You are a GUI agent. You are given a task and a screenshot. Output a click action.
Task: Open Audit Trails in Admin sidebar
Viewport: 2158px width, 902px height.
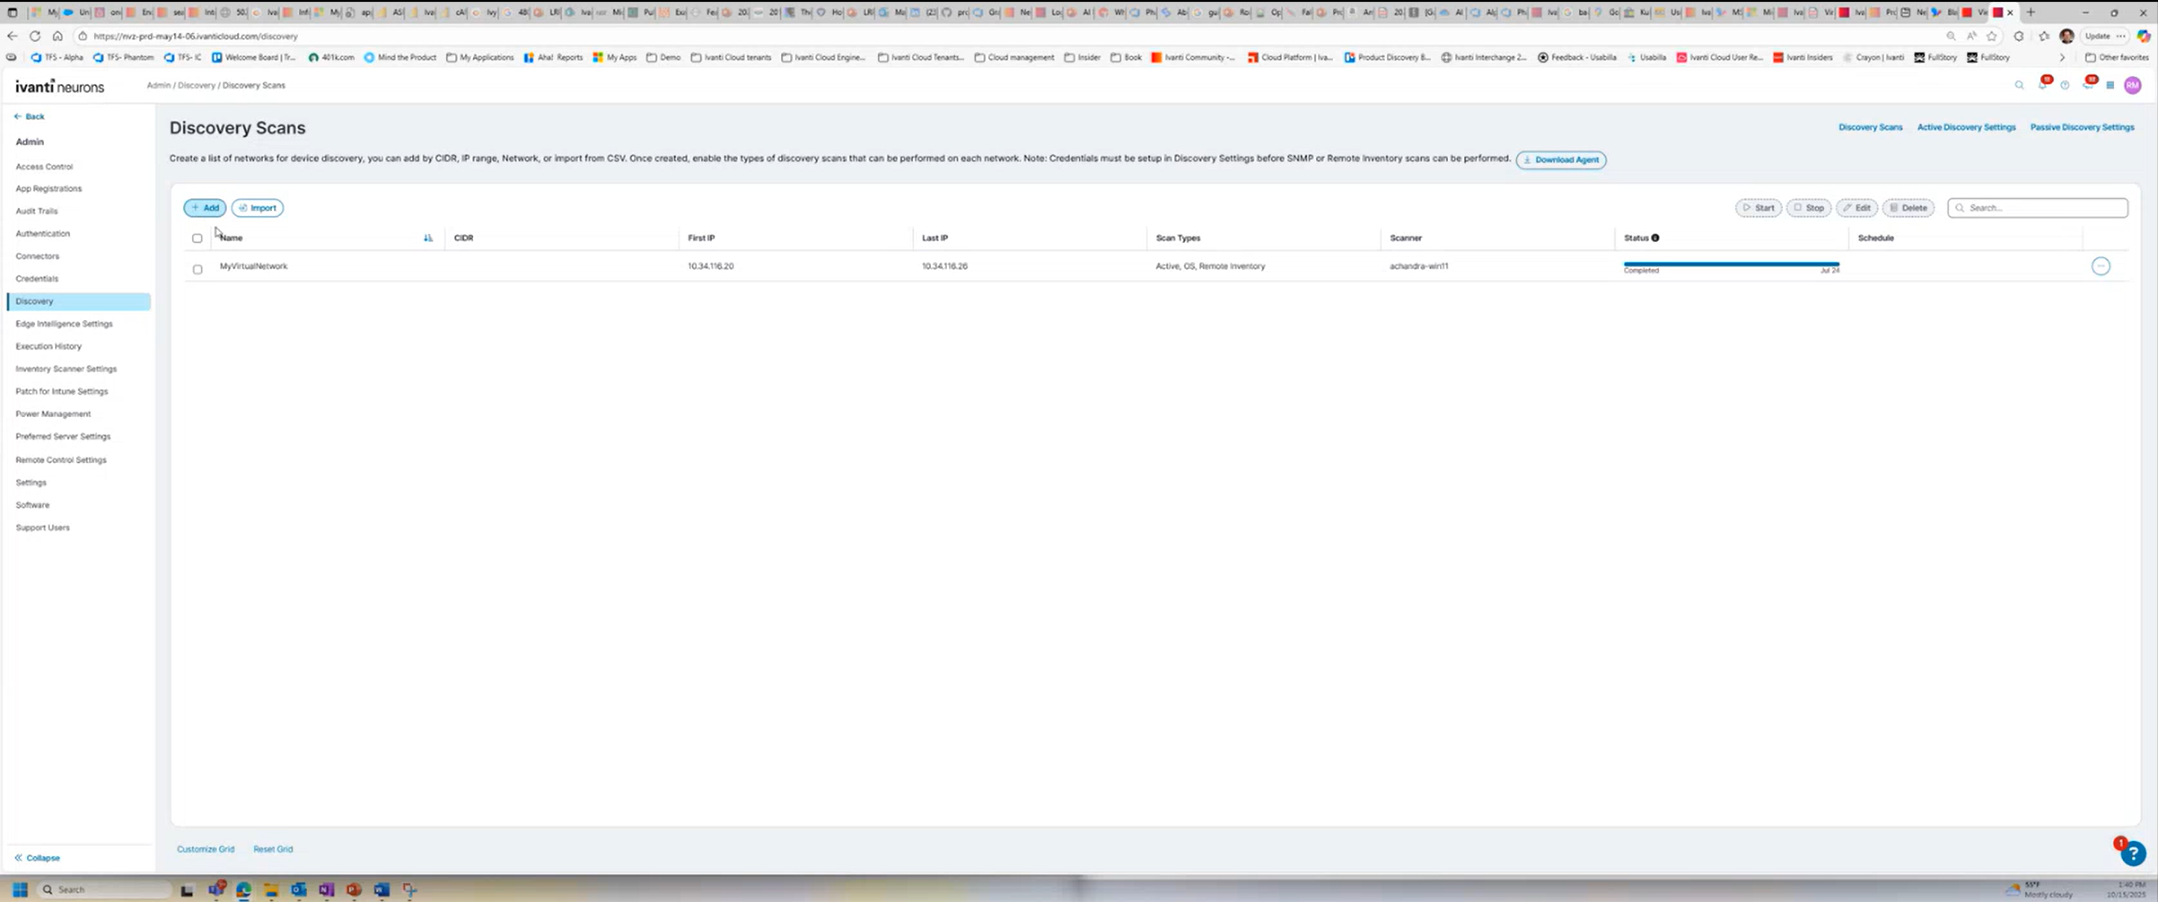[37, 211]
